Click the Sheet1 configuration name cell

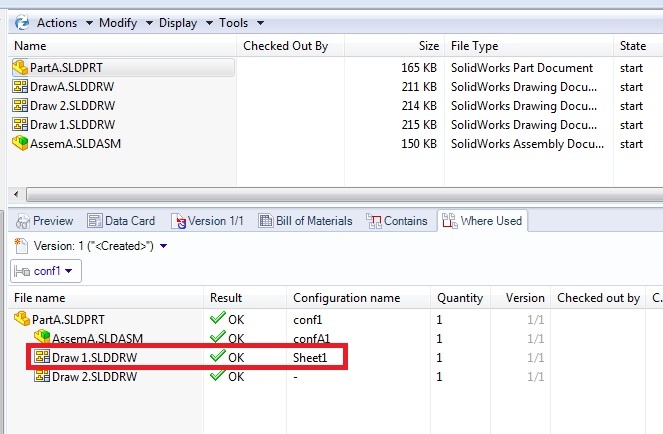click(x=310, y=358)
